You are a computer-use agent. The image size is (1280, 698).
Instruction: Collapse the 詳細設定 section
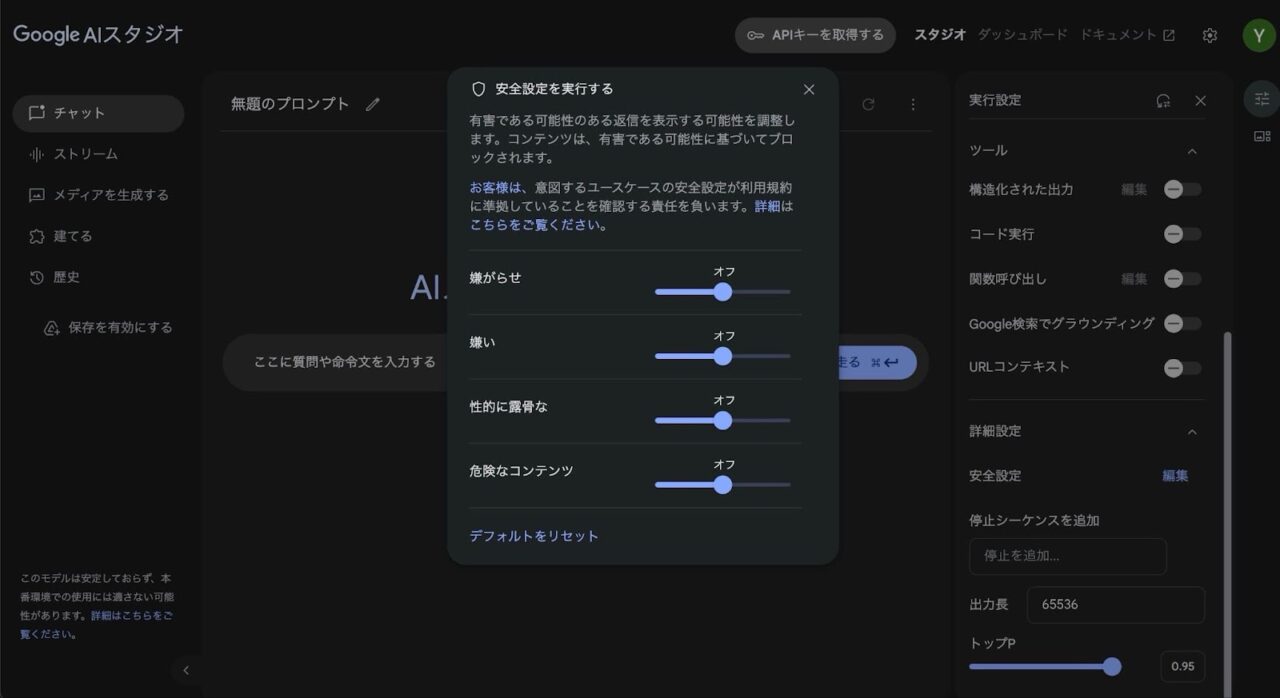coord(1191,432)
